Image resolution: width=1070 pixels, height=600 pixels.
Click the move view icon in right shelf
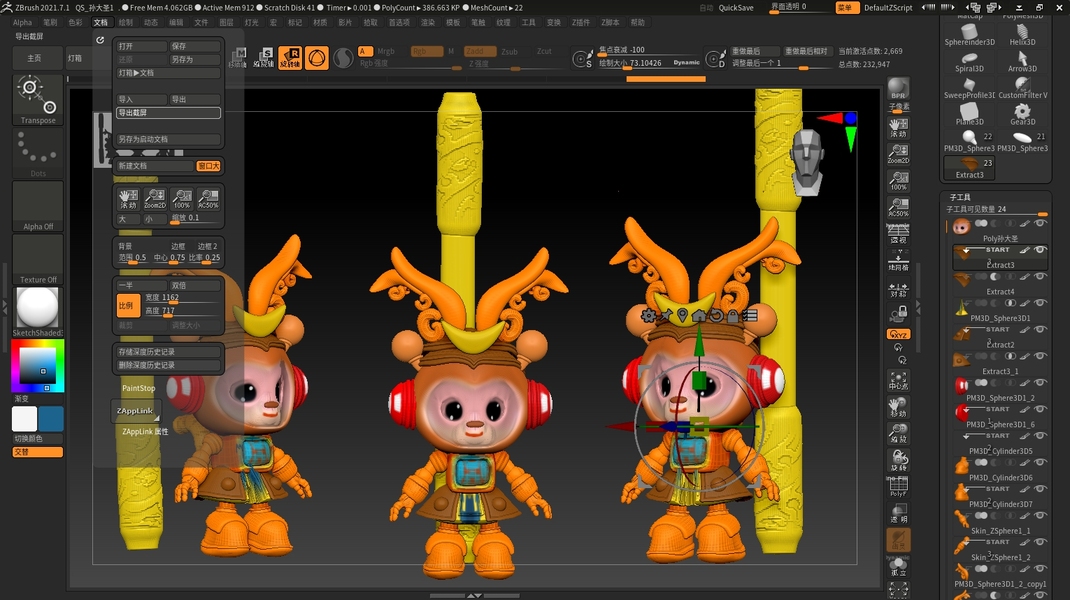(x=898, y=408)
